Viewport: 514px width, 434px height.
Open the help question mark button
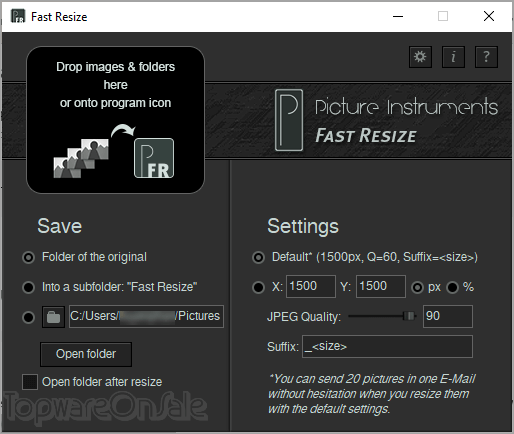coord(486,57)
